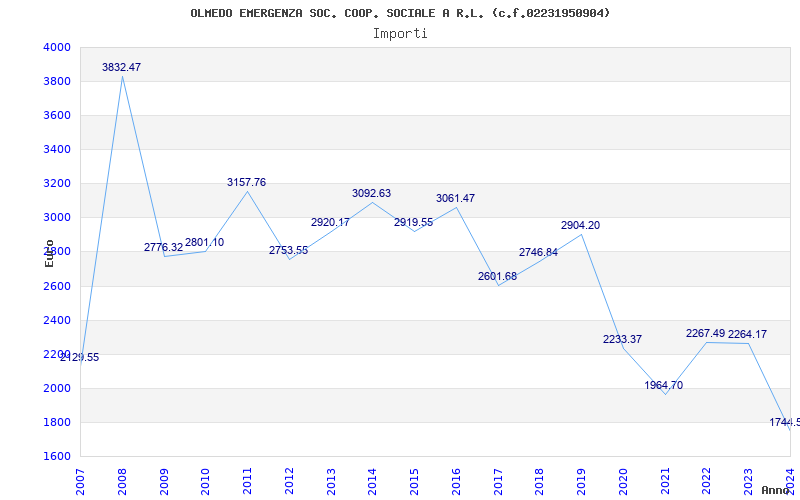Click the data label 3061.47
This screenshot has height=500, width=800.
pos(455,198)
